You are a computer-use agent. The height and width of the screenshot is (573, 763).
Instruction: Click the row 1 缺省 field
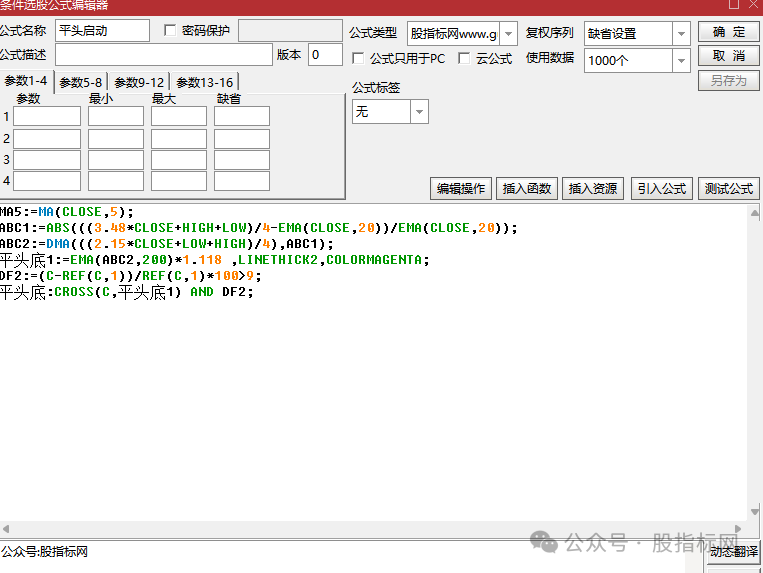click(242, 116)
